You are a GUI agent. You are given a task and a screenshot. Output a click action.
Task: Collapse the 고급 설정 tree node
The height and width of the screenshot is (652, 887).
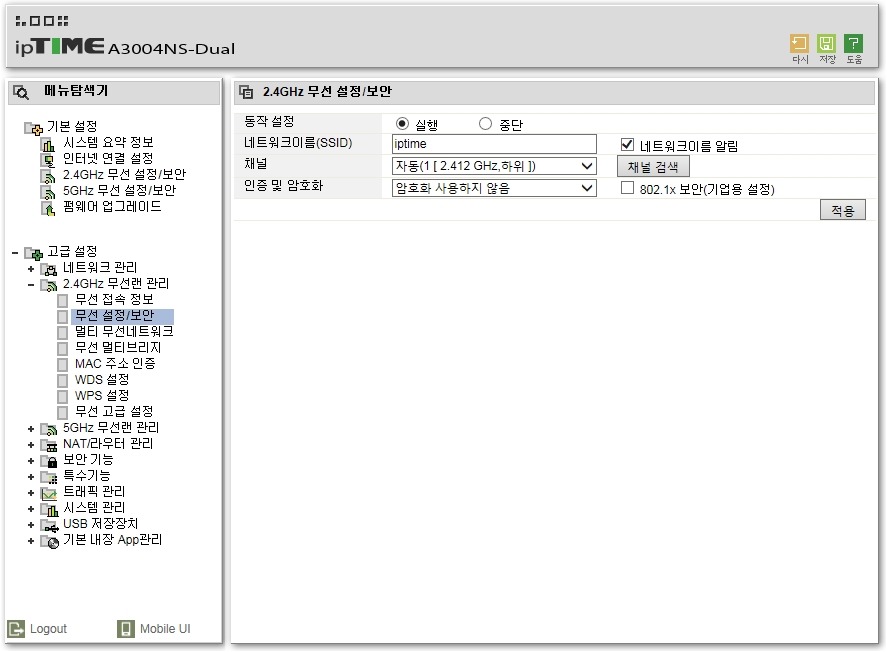coord(15,253)
